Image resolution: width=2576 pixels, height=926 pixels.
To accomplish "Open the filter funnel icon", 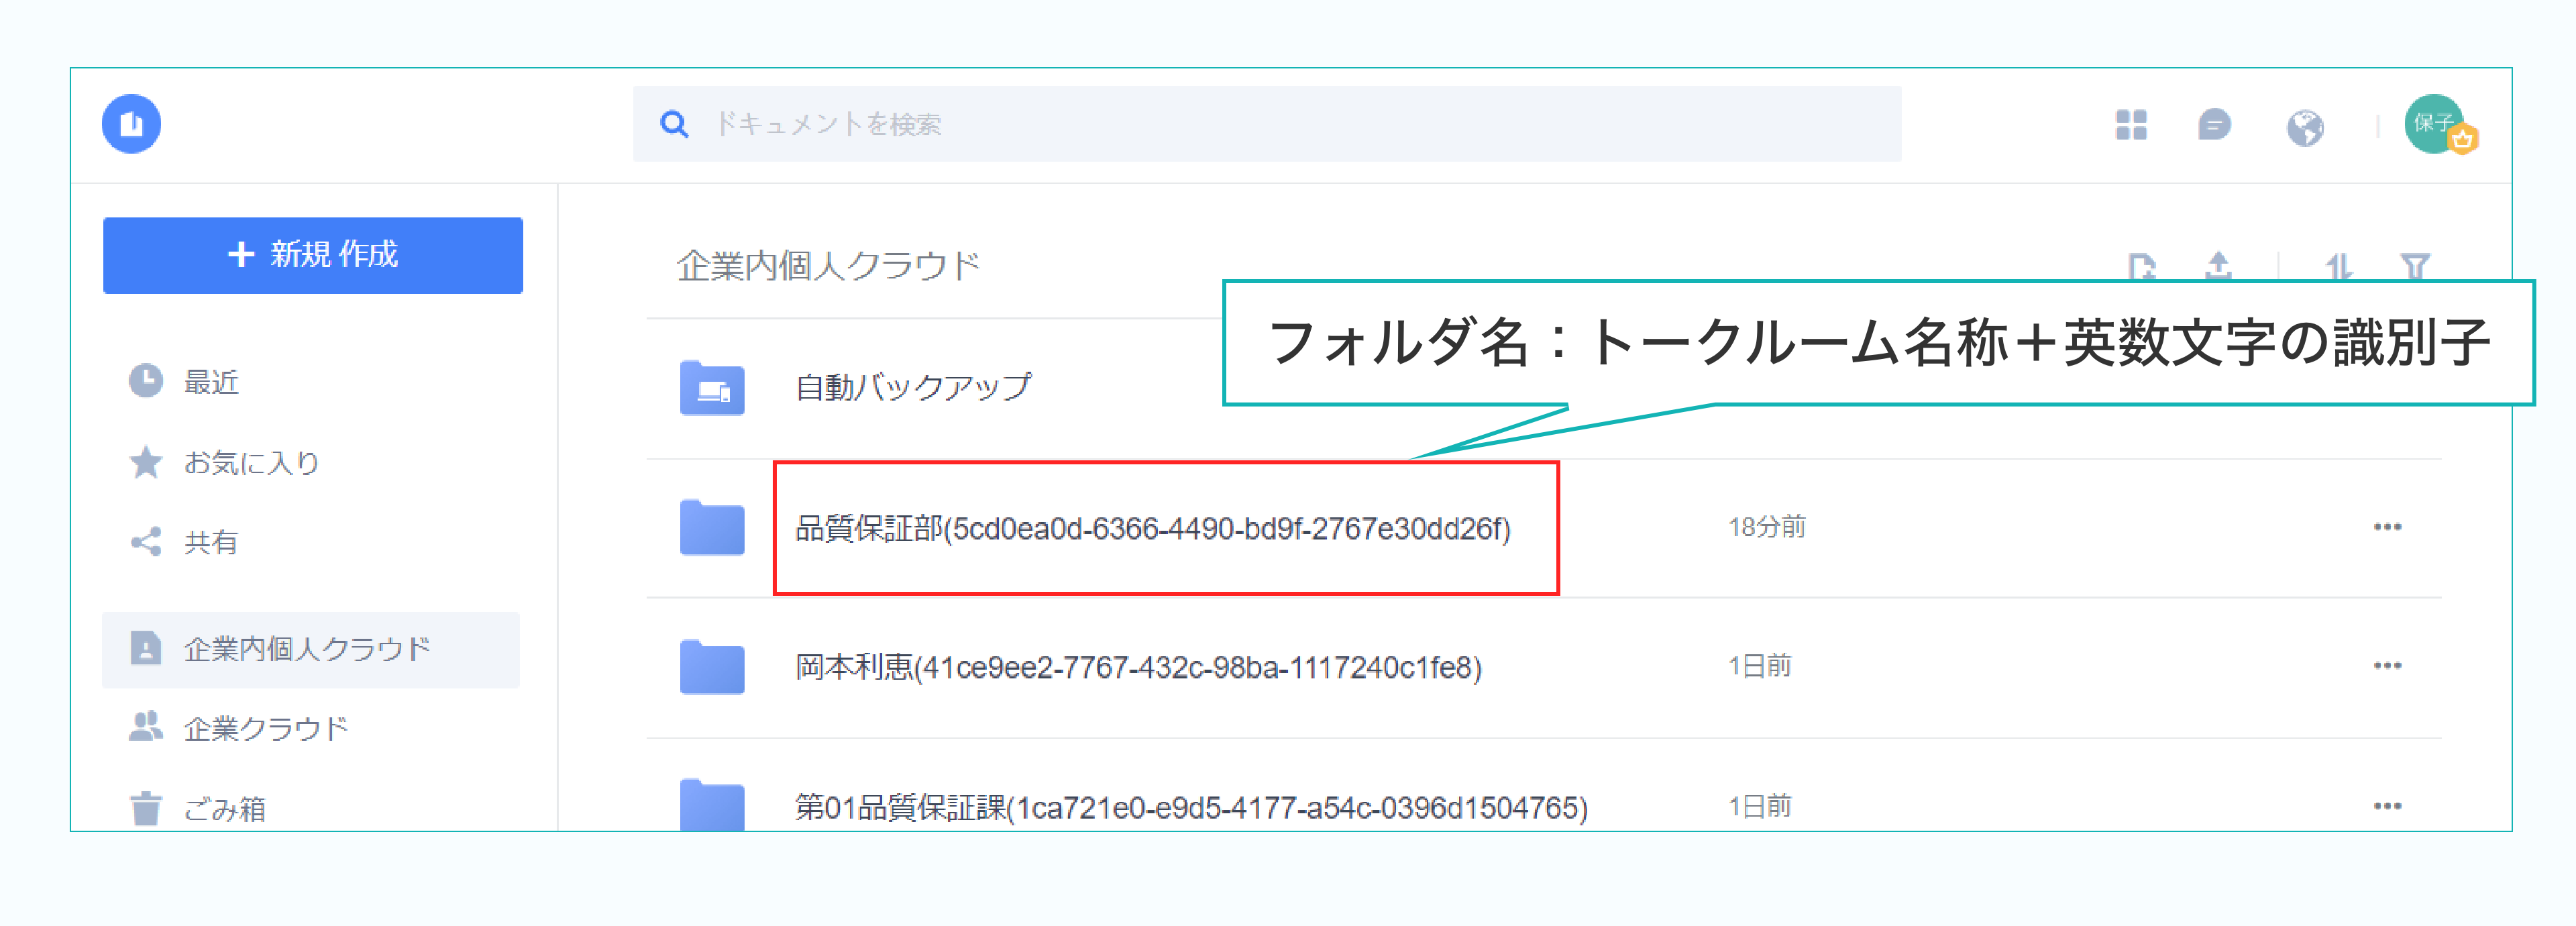I will tap(2415, 266).
